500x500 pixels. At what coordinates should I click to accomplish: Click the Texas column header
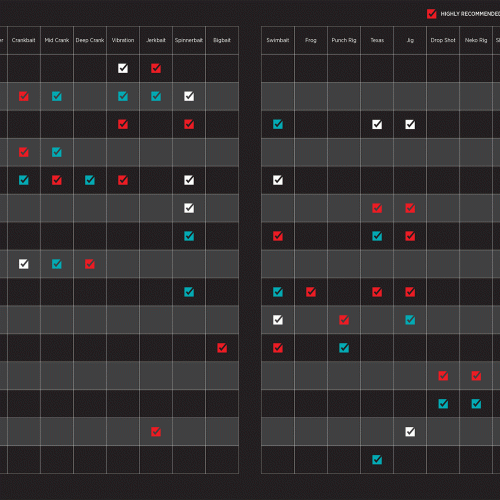(377, 40)
